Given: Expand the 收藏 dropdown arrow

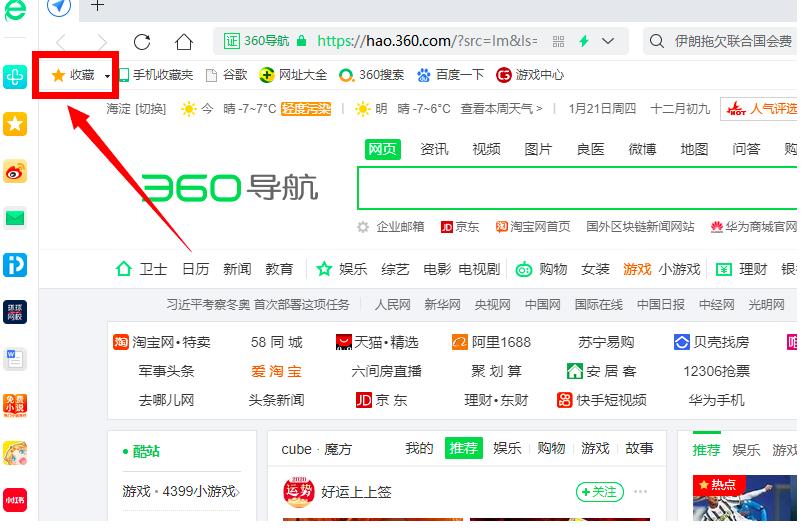Looking at the screenshot, I should (107, 76).
